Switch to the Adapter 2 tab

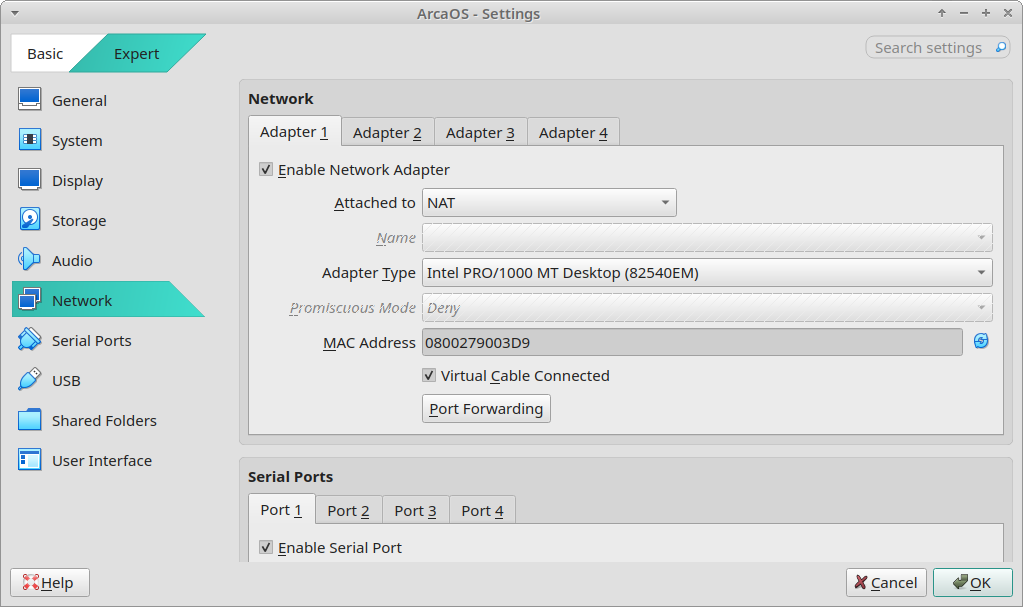point(388,132)
